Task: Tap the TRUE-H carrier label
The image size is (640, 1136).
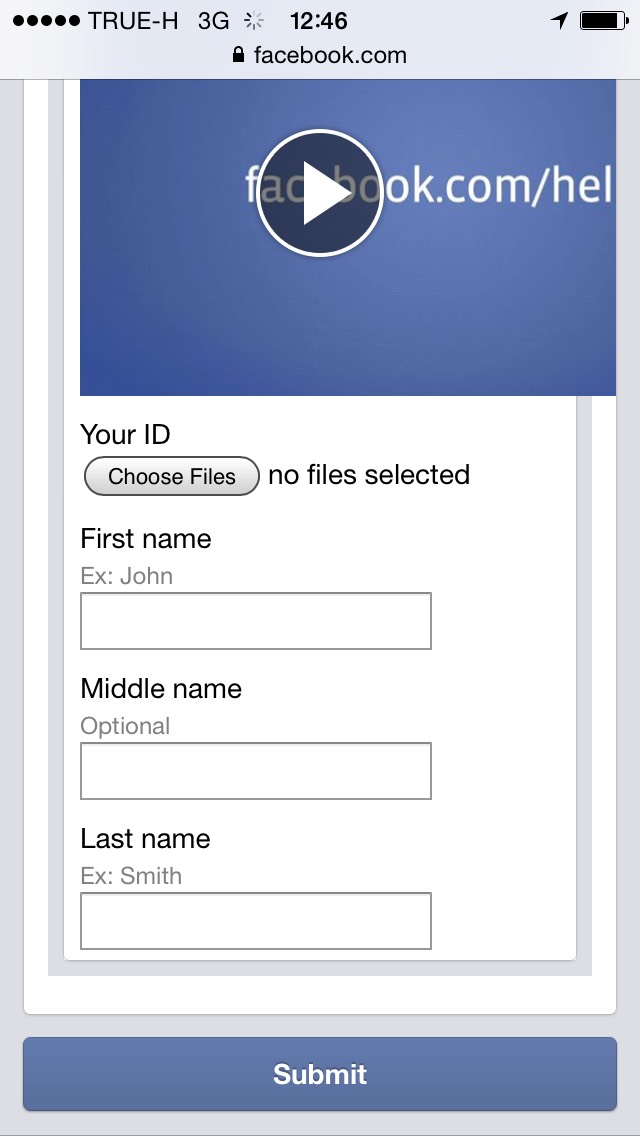Action: click(x=135, y=20)
